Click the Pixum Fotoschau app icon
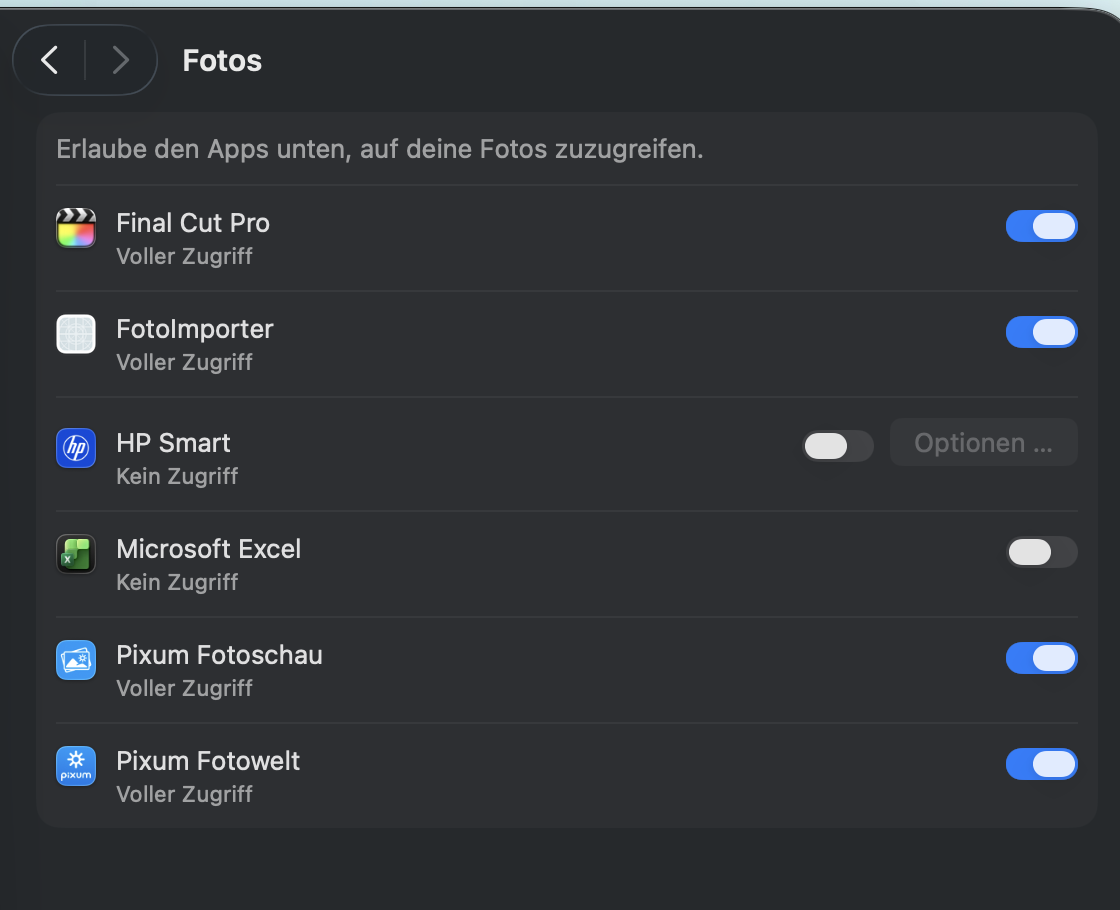The height and width of the screenshot is (910, 1120). coord(76,660)
